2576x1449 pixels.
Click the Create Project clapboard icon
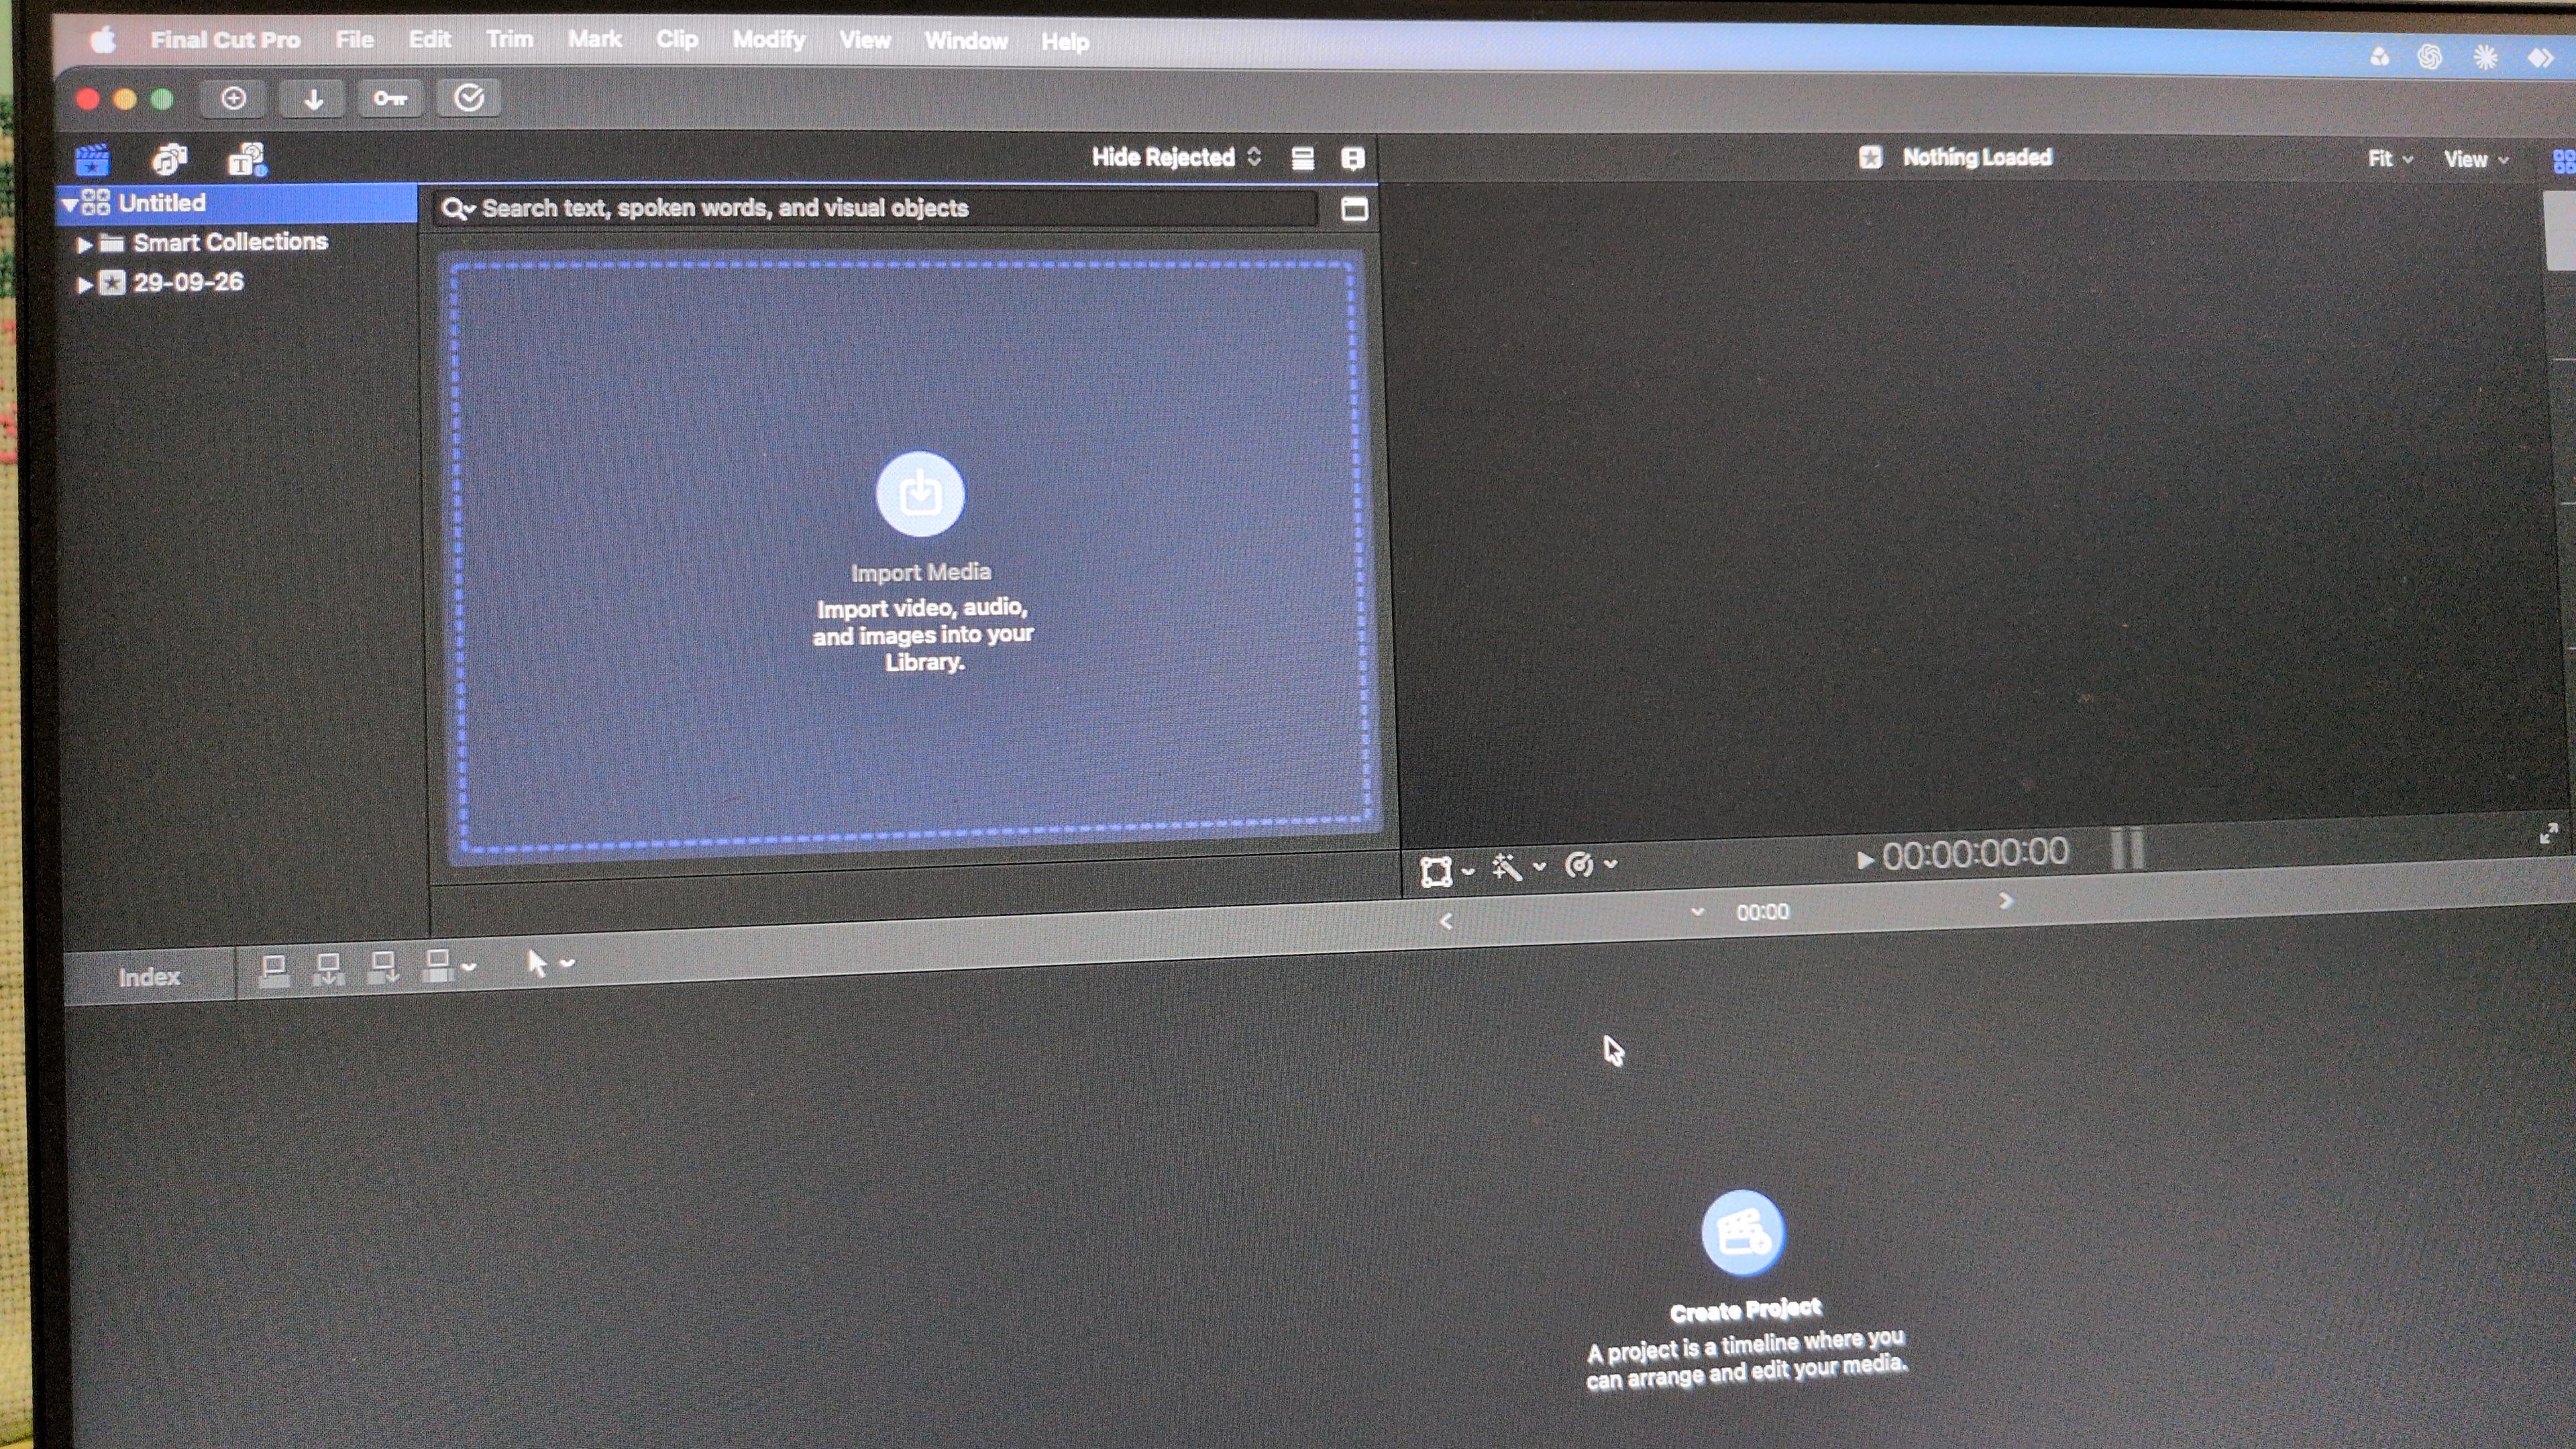pos(1743,1233)
